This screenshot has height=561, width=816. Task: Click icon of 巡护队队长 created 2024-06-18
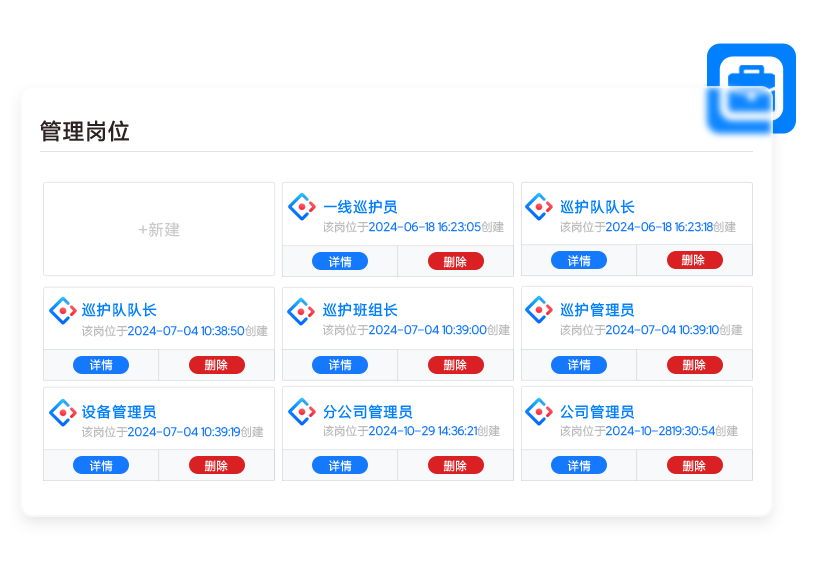[x=539, y=207]
